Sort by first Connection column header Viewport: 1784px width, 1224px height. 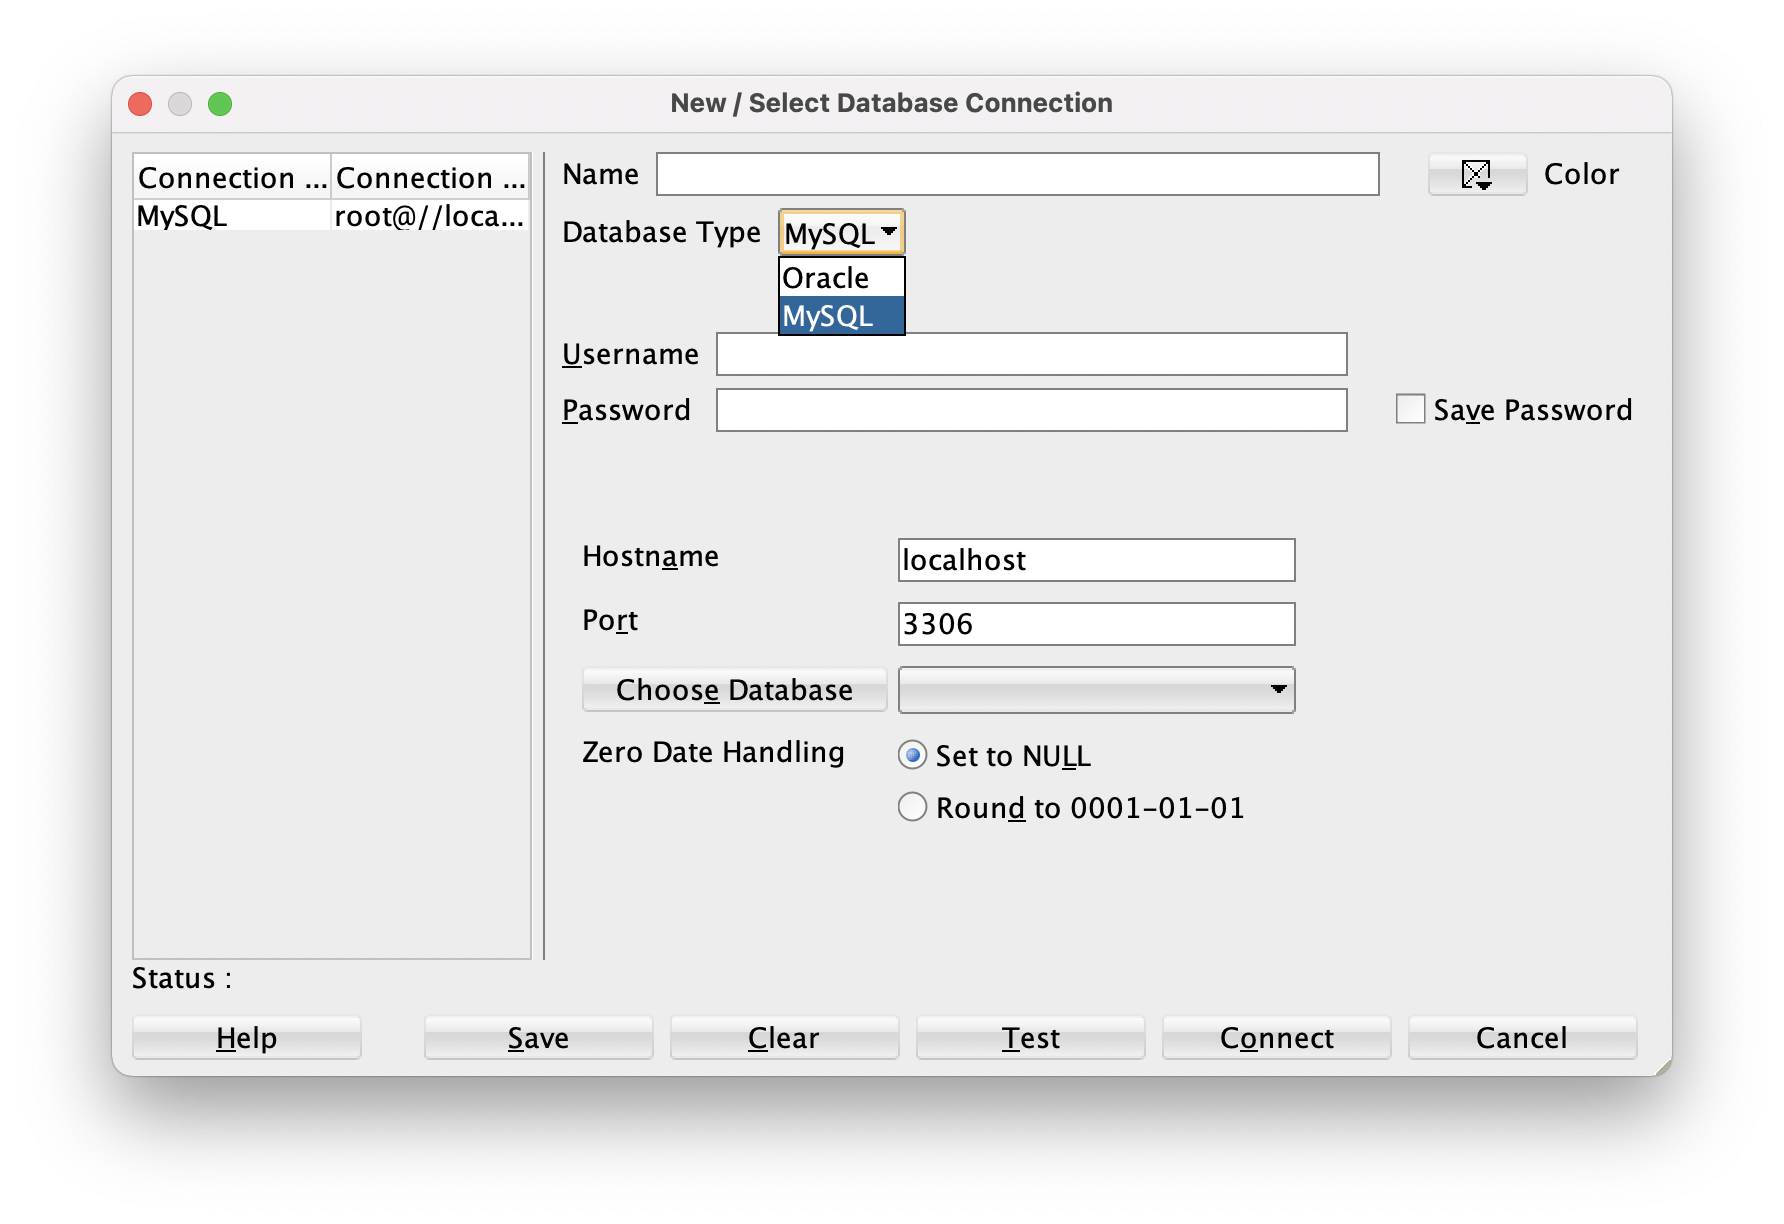pos(232,177)
